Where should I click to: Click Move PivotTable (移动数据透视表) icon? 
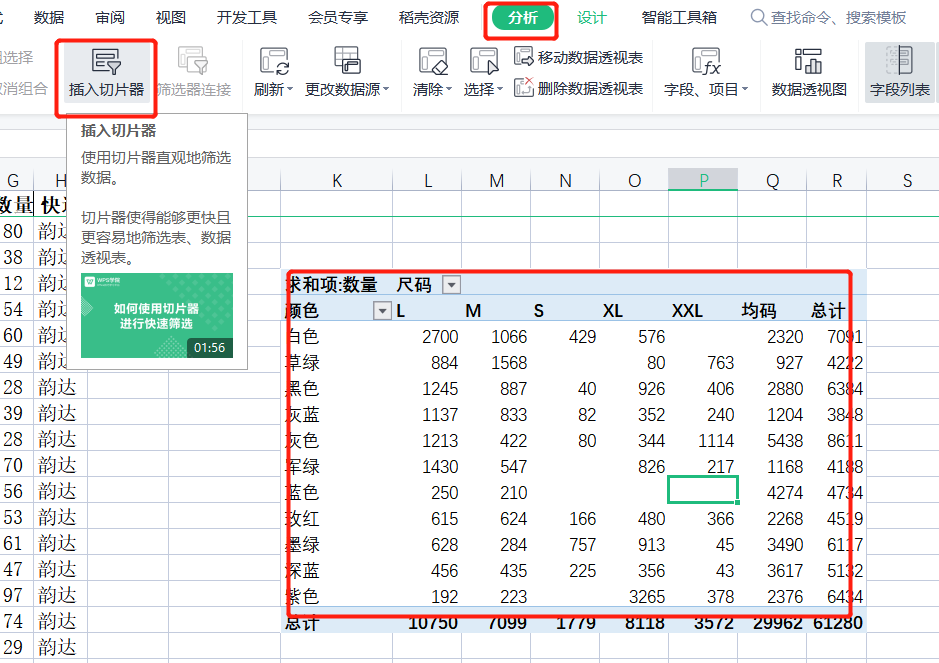[524, 57]
